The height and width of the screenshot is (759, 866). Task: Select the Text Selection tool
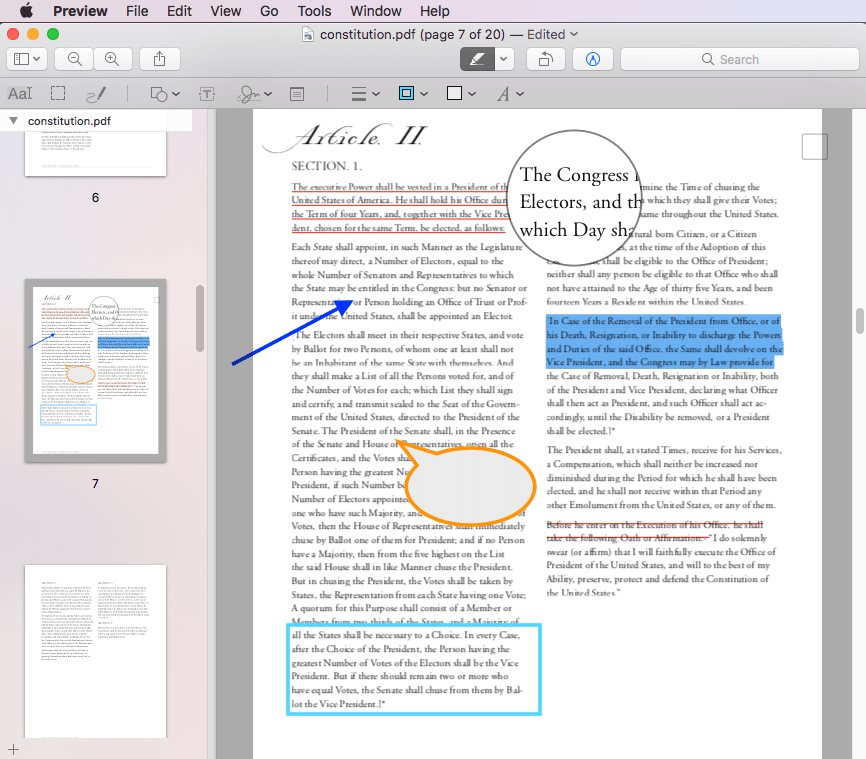pyautogui.click(x=20, y=93)
